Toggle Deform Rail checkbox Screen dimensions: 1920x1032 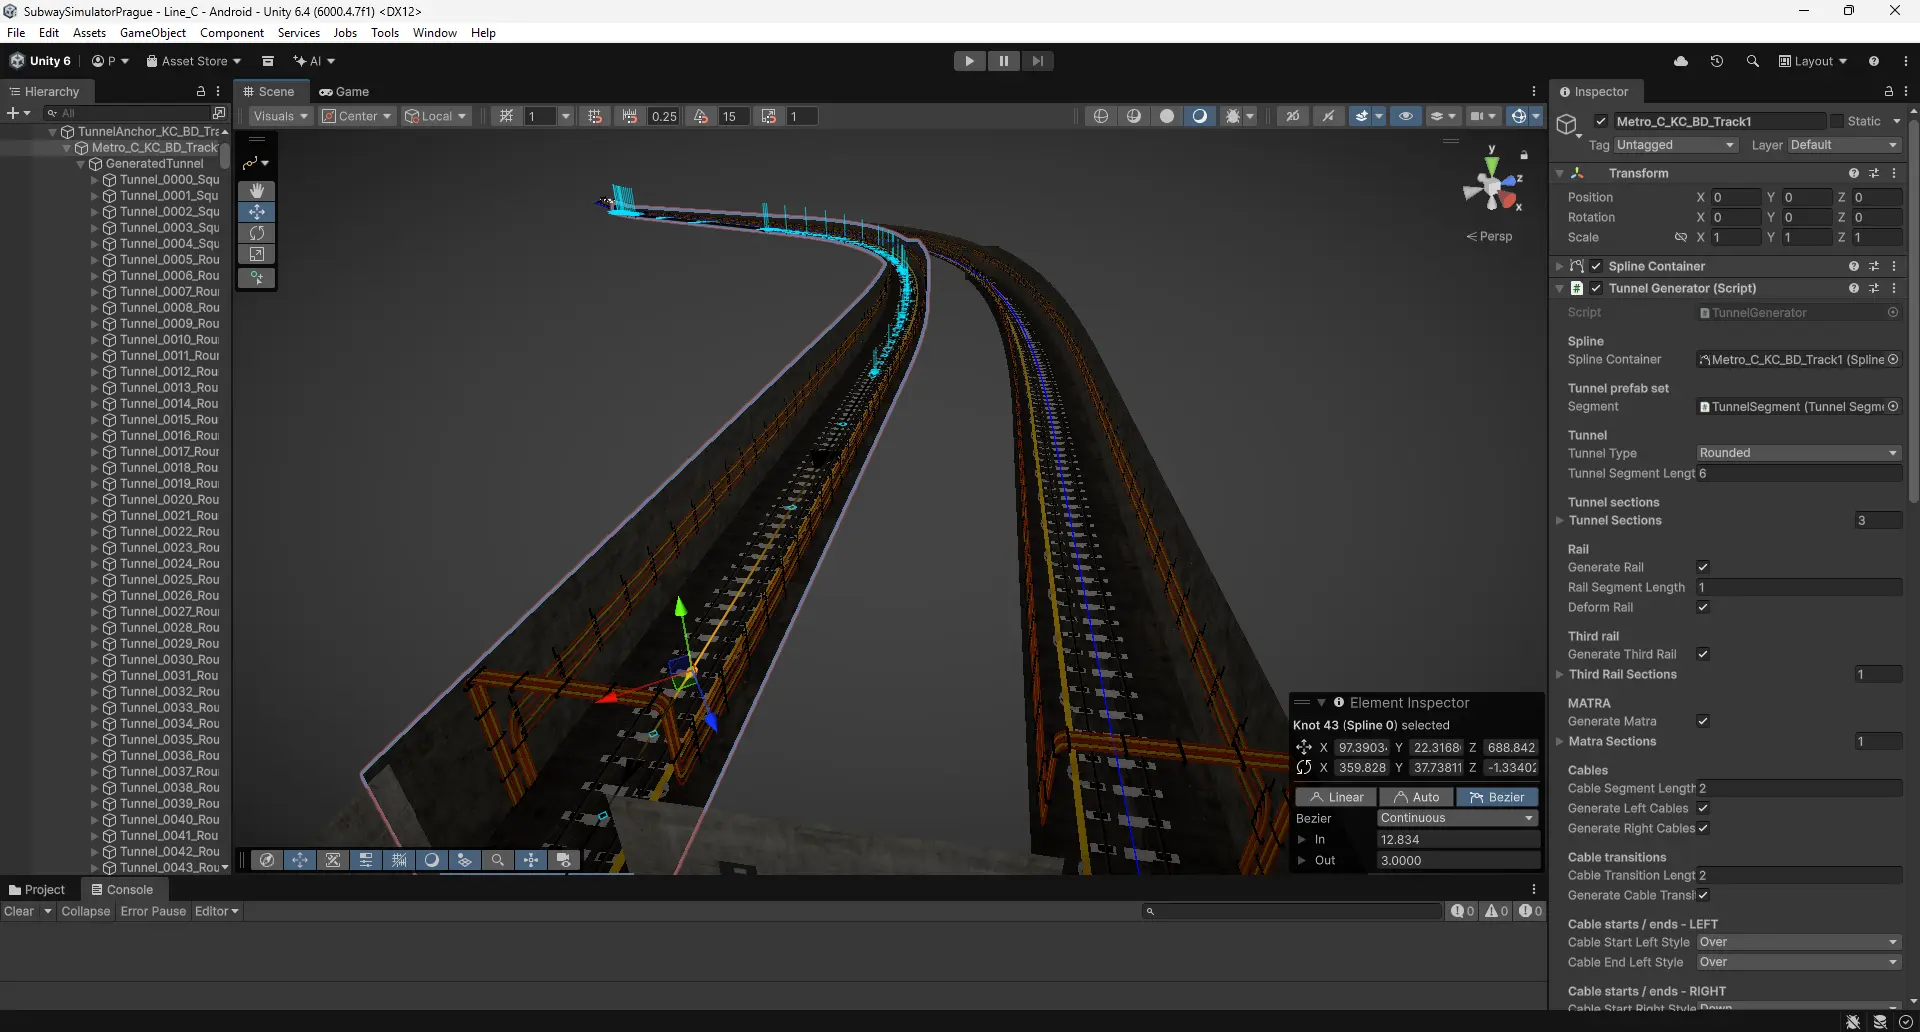[x=1703, y=607]
